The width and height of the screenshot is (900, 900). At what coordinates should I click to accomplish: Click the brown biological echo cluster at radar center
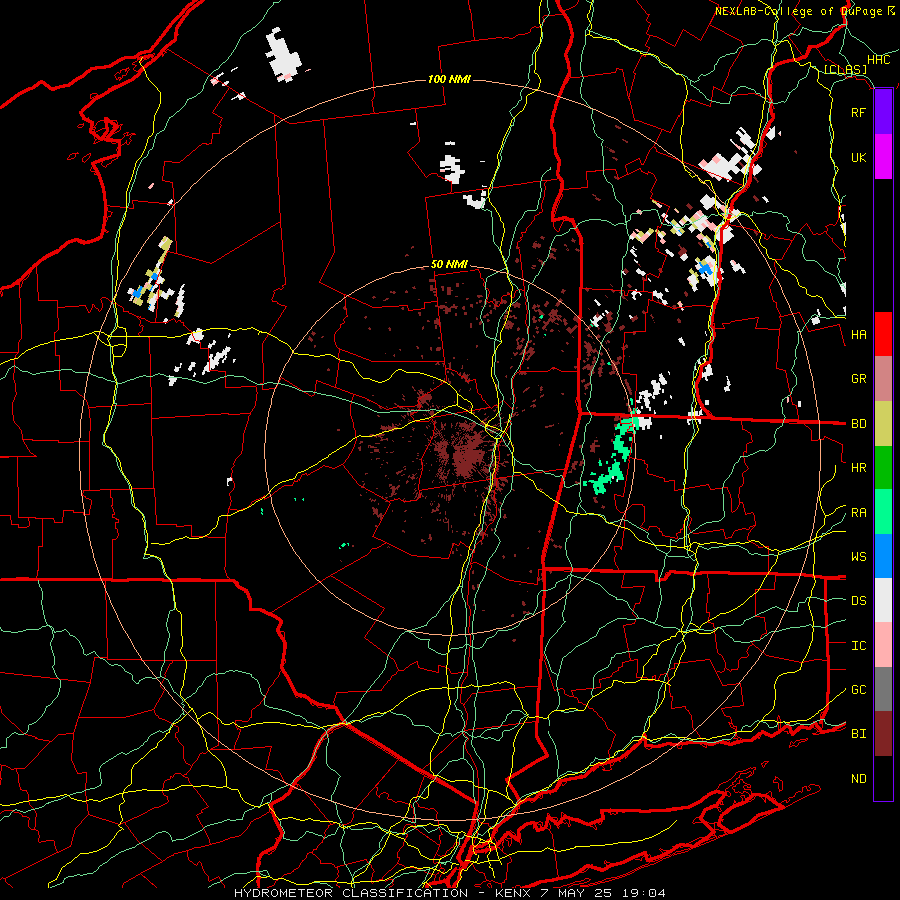(462, 453)
